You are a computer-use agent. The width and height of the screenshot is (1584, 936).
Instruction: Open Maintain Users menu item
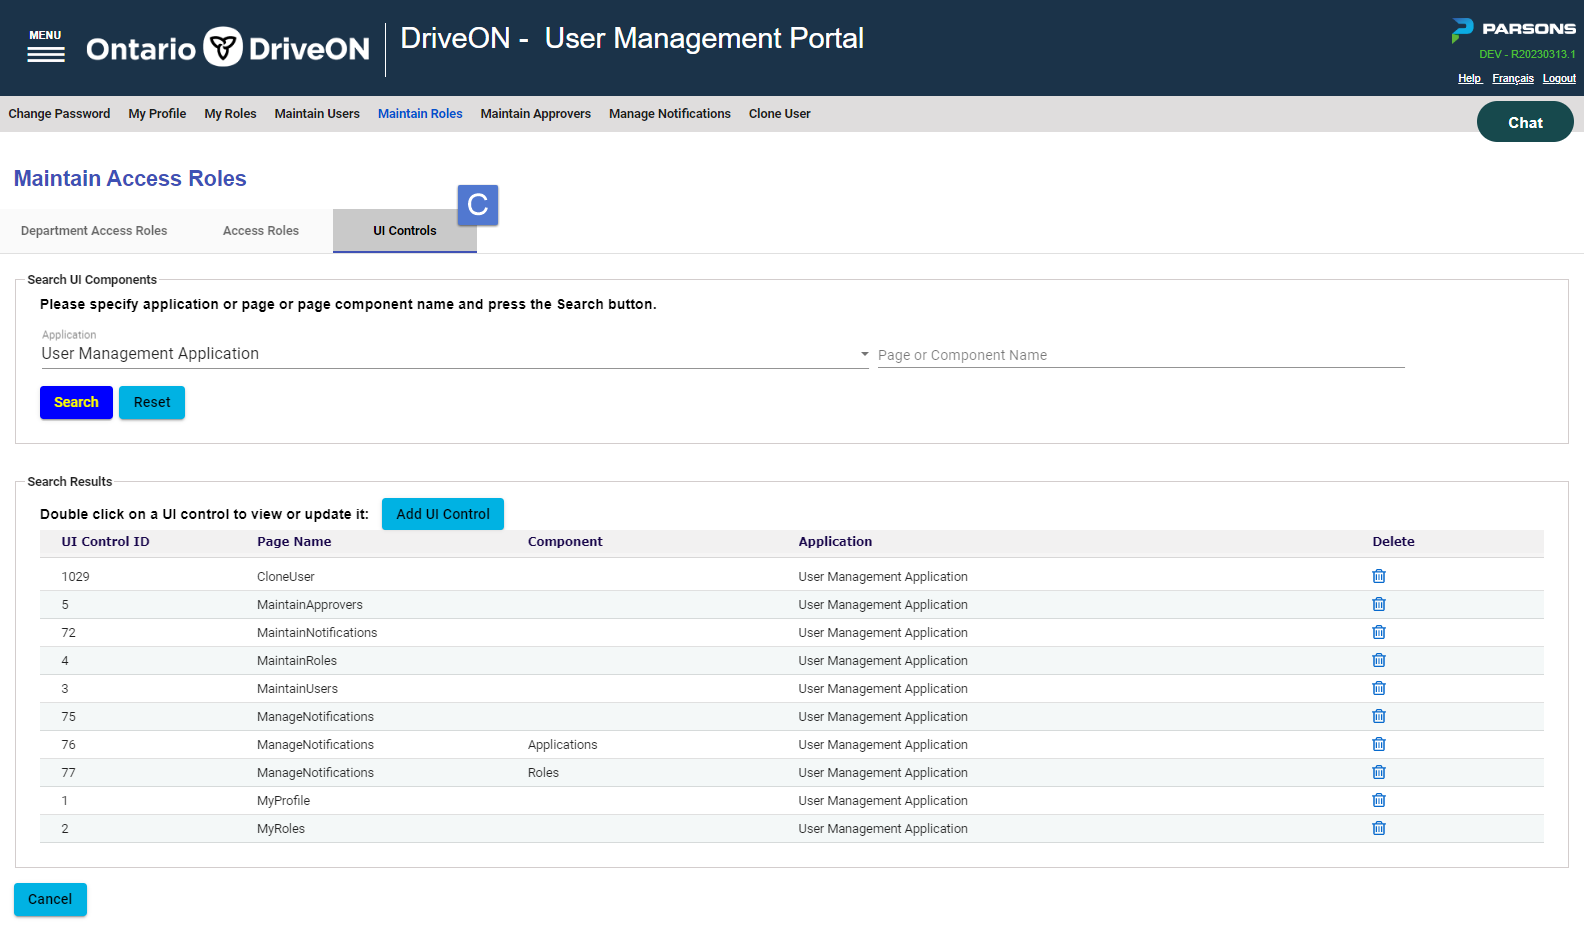pos(317,114)
